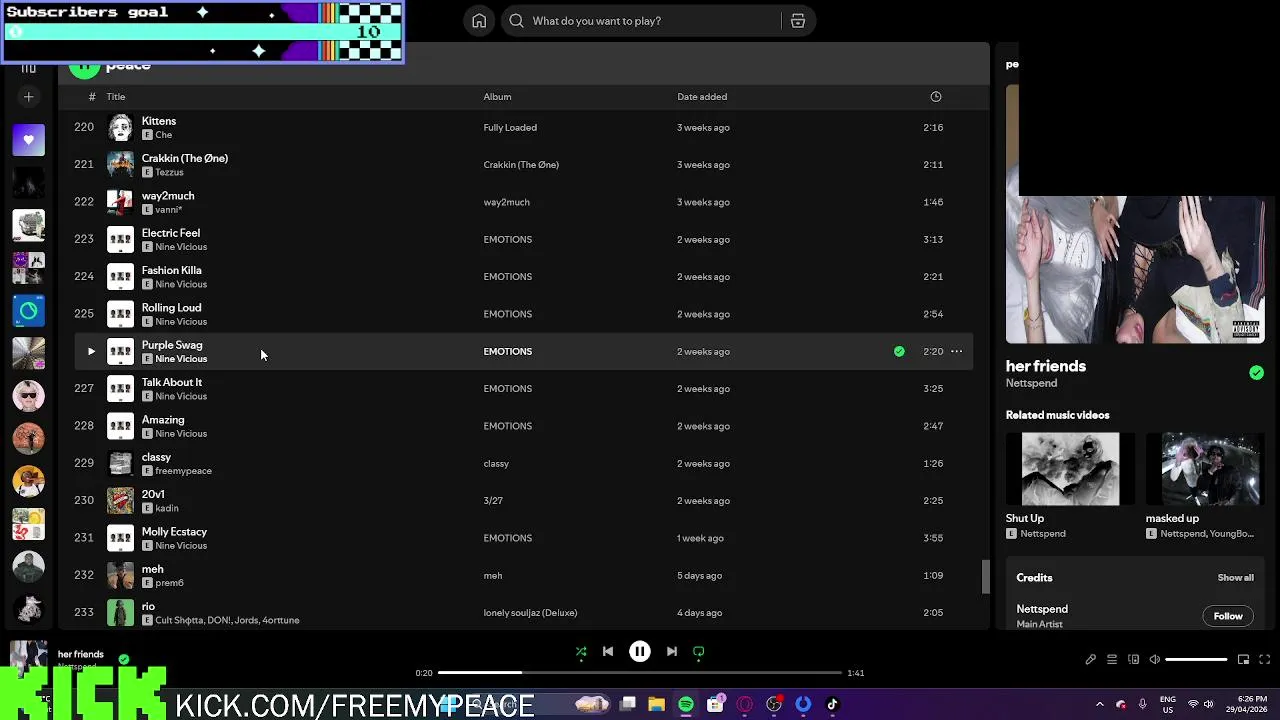
Task: Show hidden tray icons chevron
Action: pos(1099,705)
